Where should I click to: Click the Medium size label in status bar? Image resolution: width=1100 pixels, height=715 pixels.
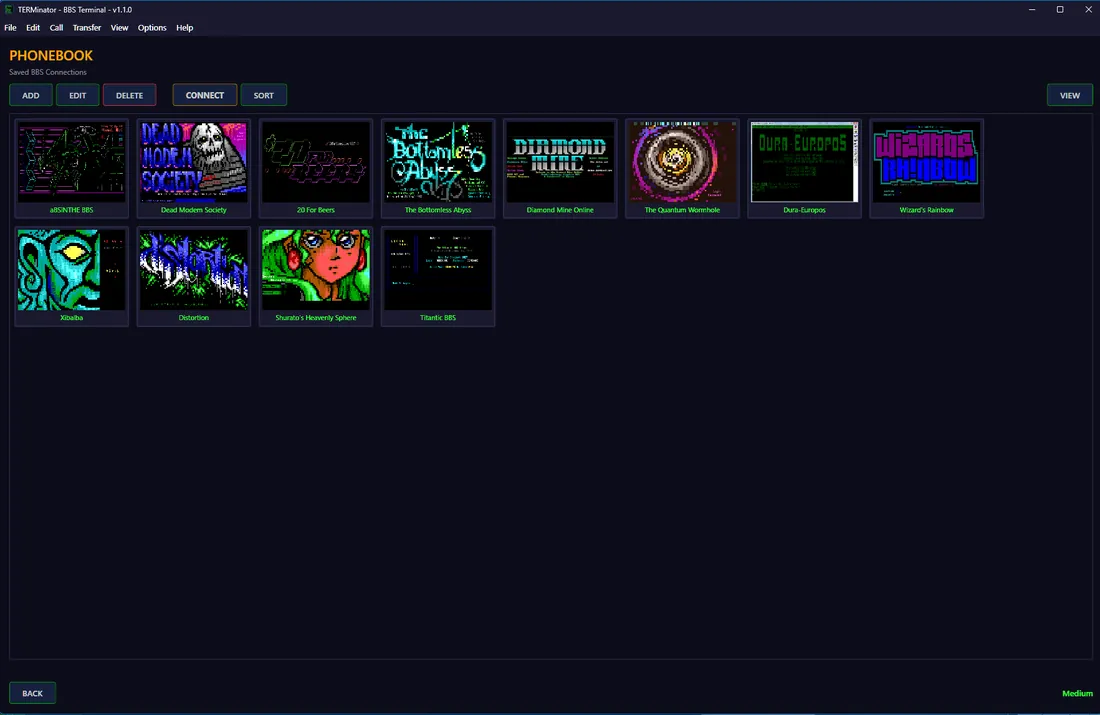(1077, 693)
